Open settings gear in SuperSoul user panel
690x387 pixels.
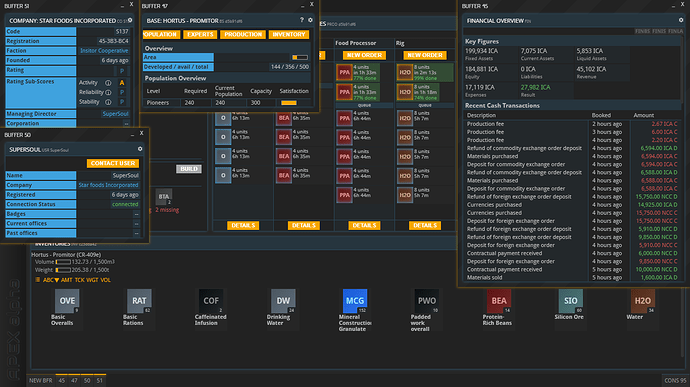(140, 149)
